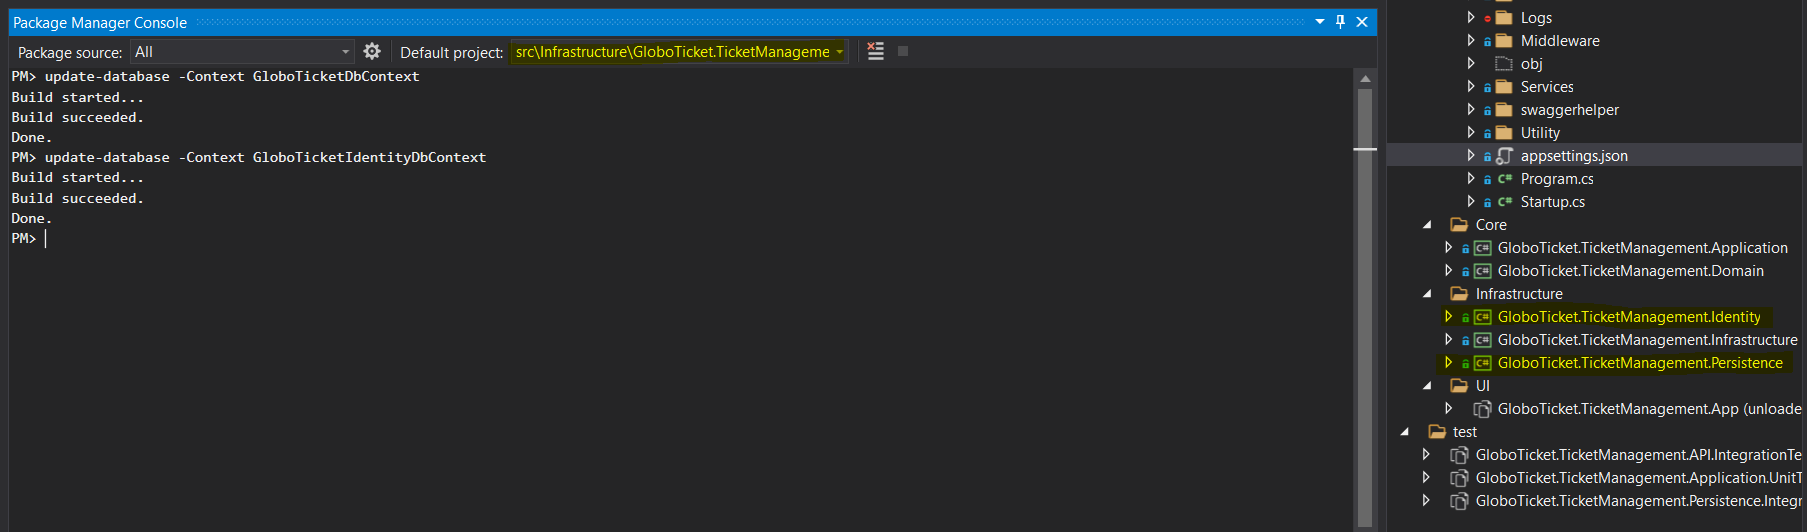
Task: Select GloboTicket Persistence IntegrationTests project
Action: point(1638,501)
